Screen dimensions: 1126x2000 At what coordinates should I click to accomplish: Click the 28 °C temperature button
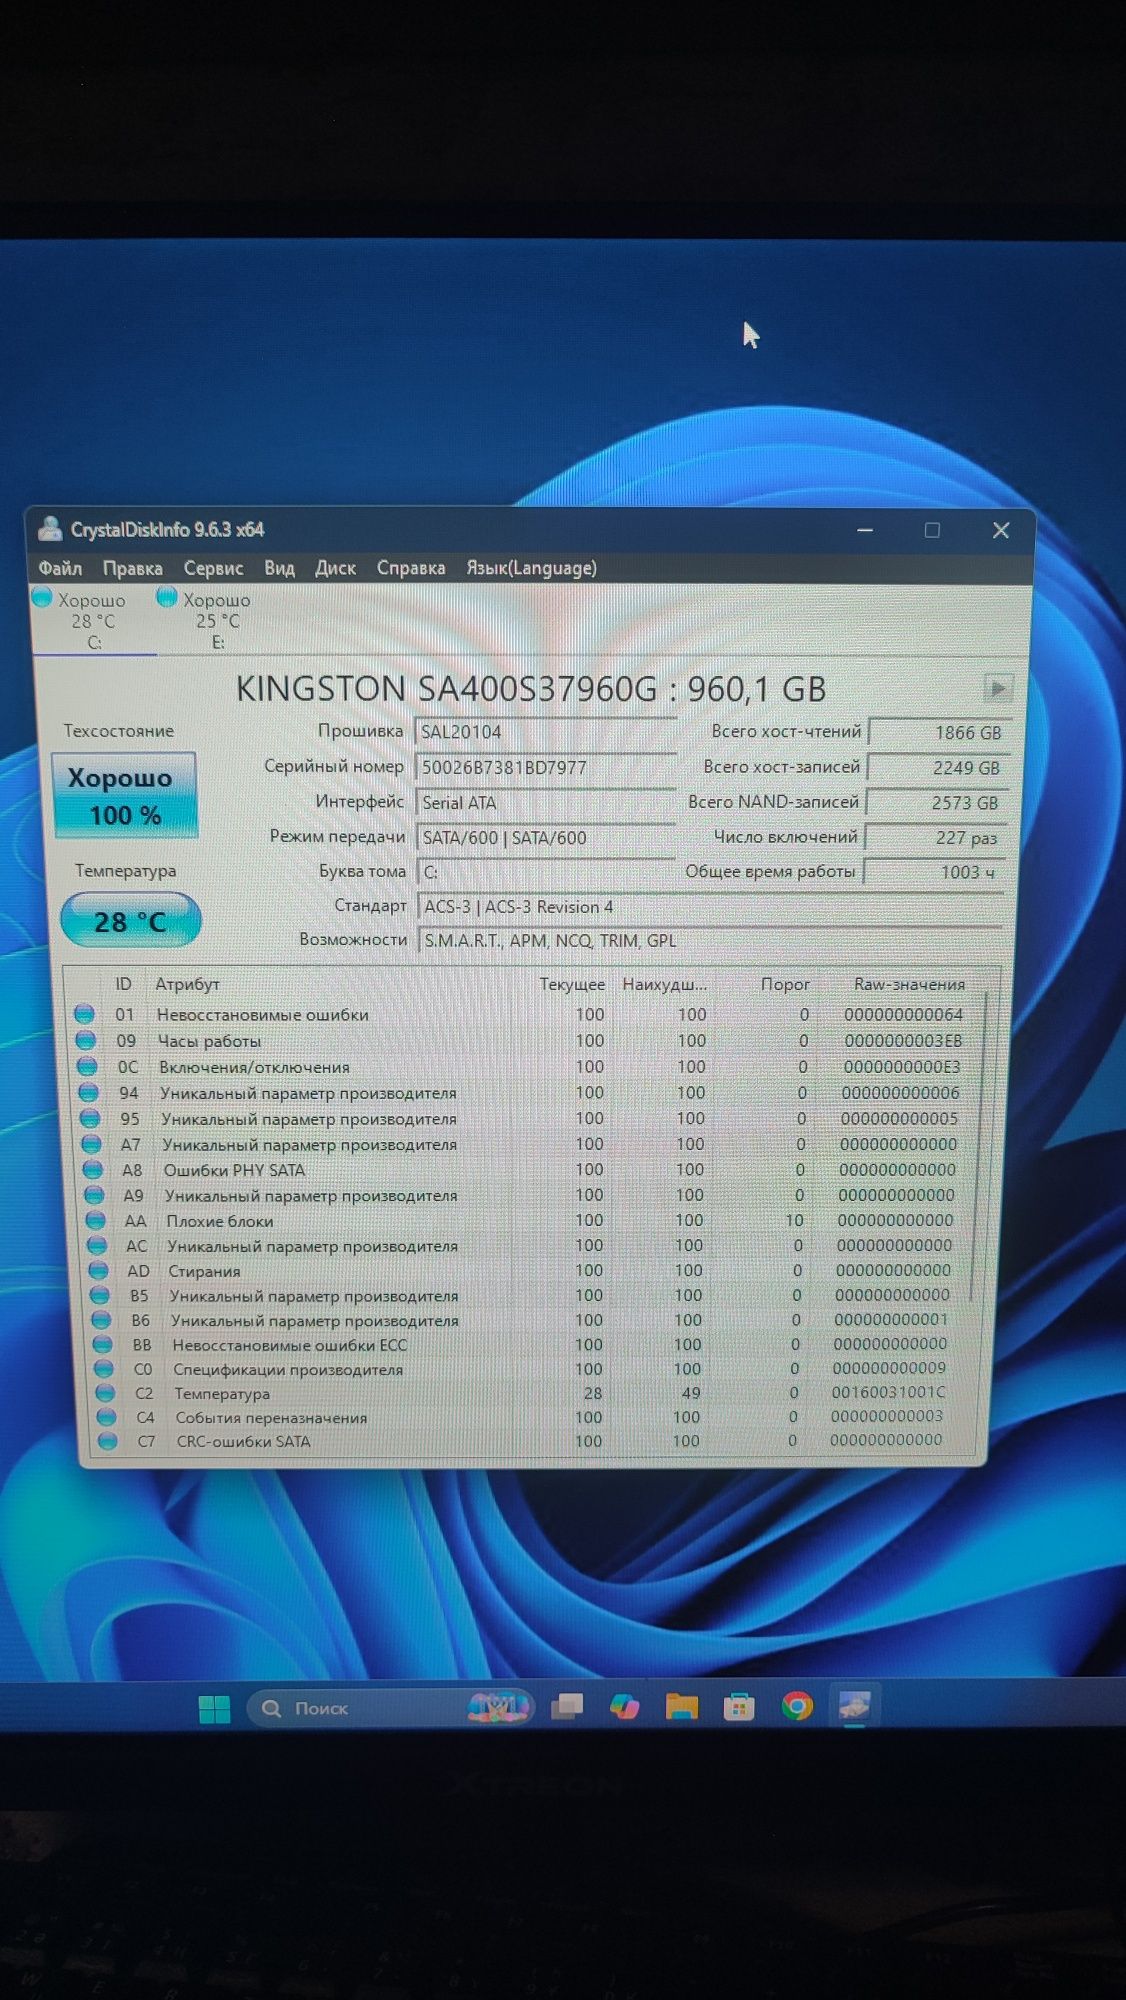[x=130, y=921]
